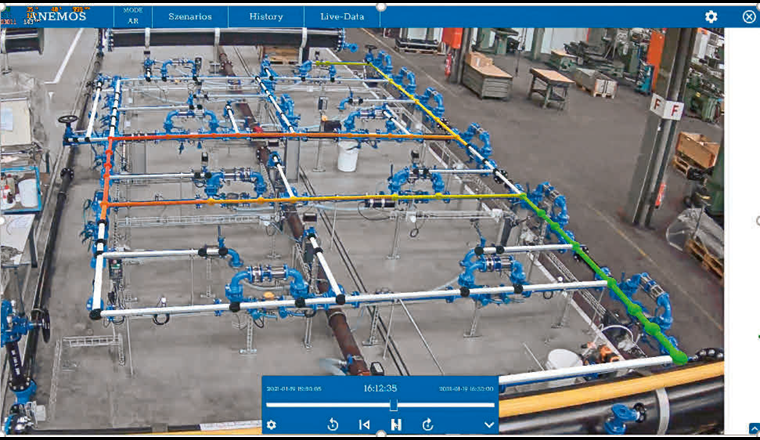Screen dimensions: 760x440
Task: Select the end timestamp on the timeline
Action: tap(468, 388)
